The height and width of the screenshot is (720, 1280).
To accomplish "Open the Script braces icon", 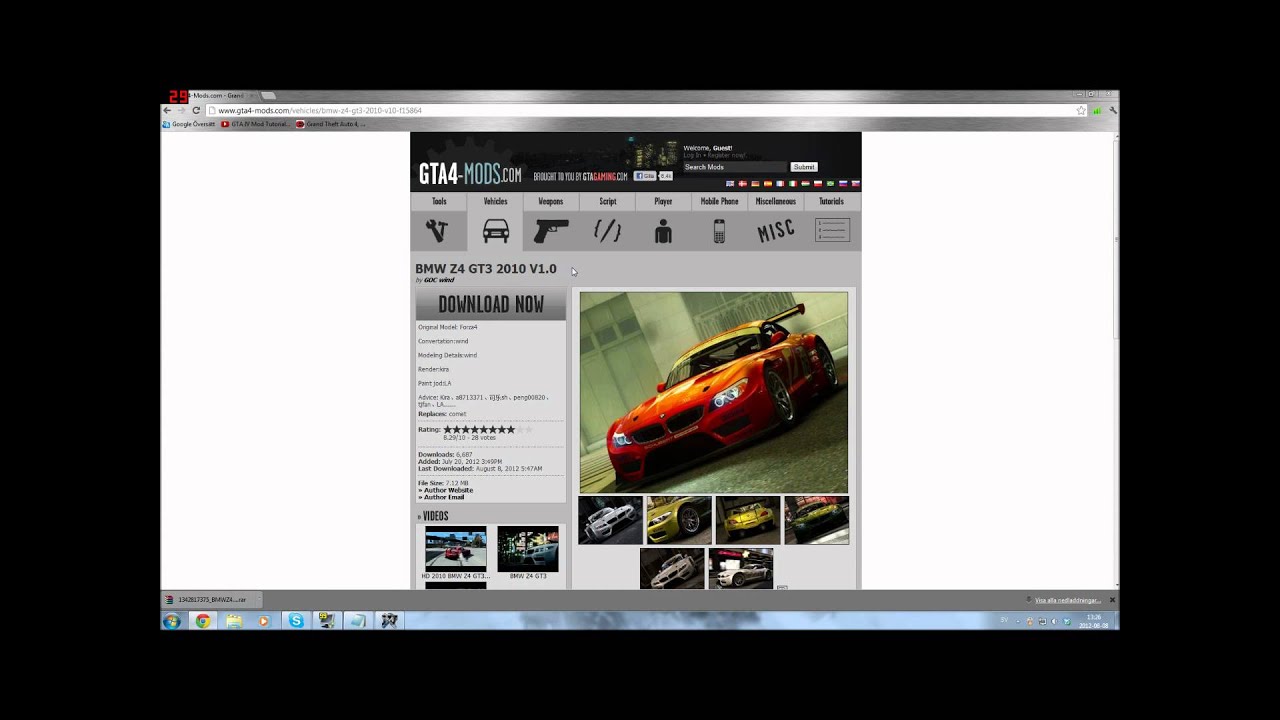I will coord(607,231).
